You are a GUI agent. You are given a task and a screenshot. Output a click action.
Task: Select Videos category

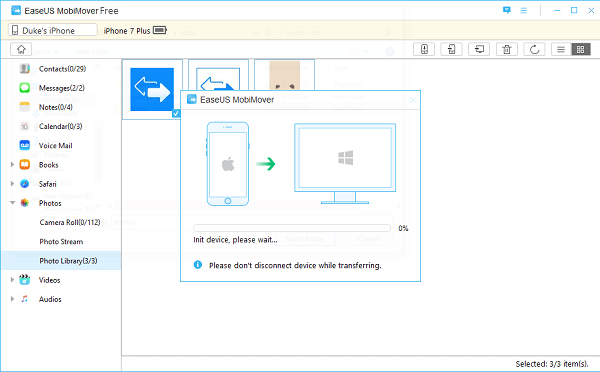point(49,280)
